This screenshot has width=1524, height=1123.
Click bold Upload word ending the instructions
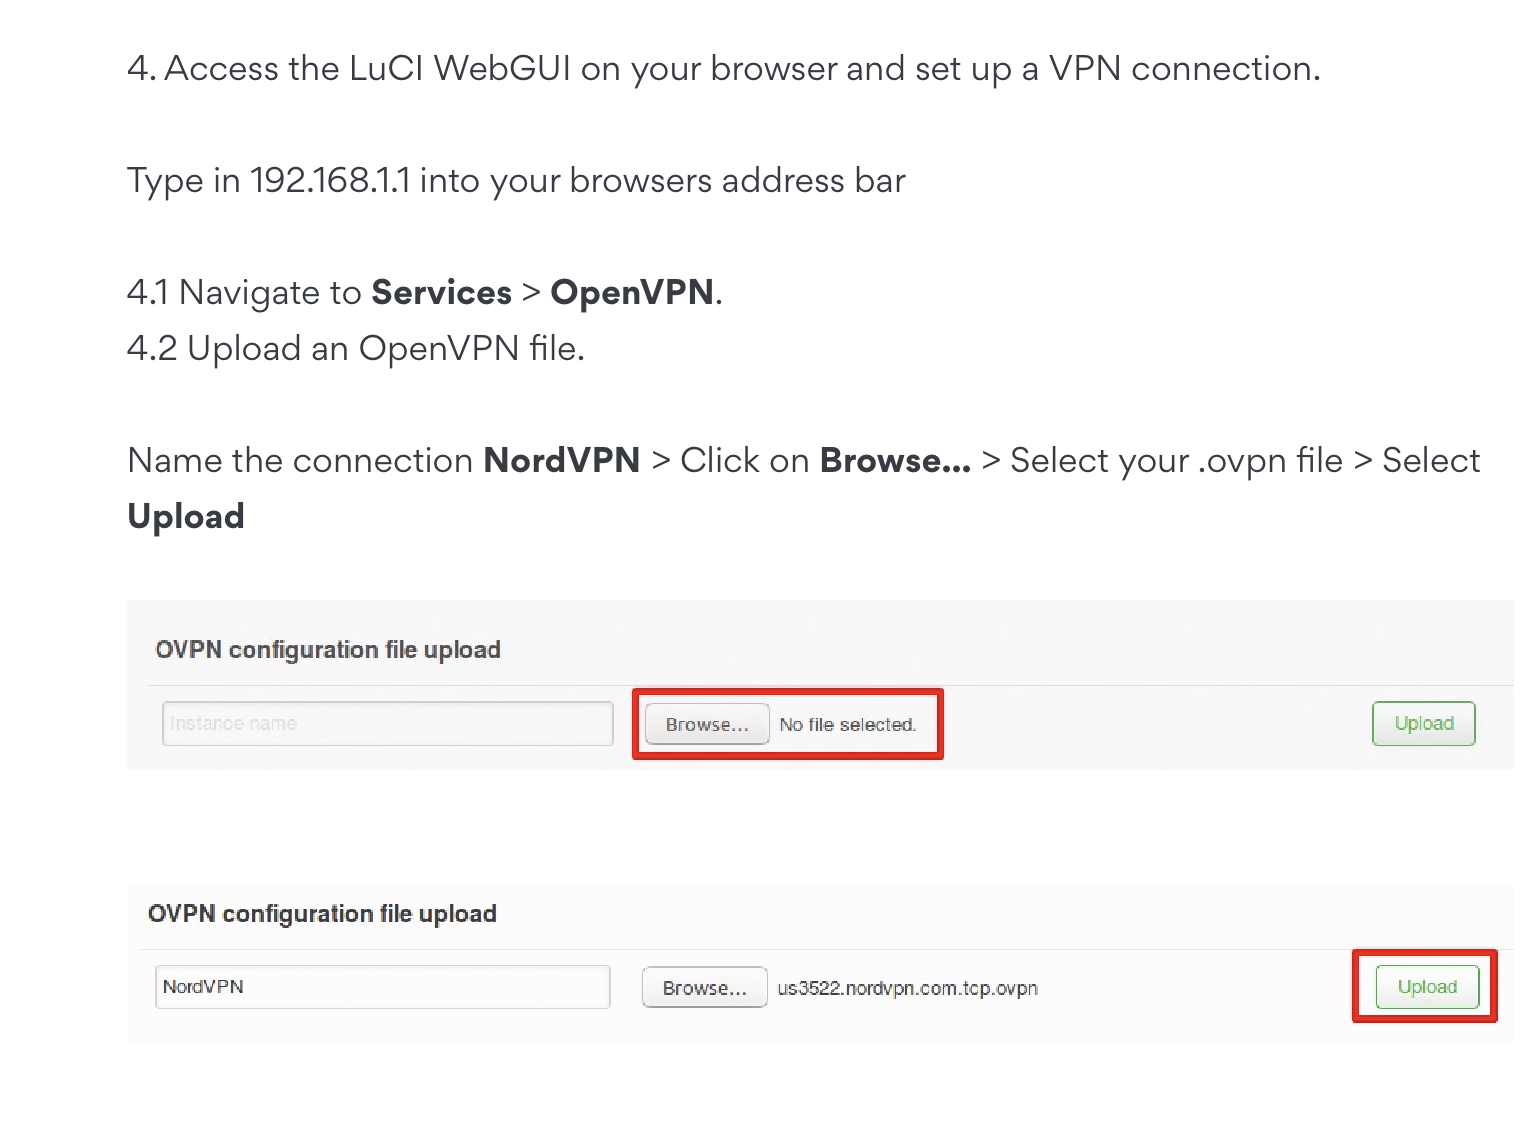tap(186, 516)
